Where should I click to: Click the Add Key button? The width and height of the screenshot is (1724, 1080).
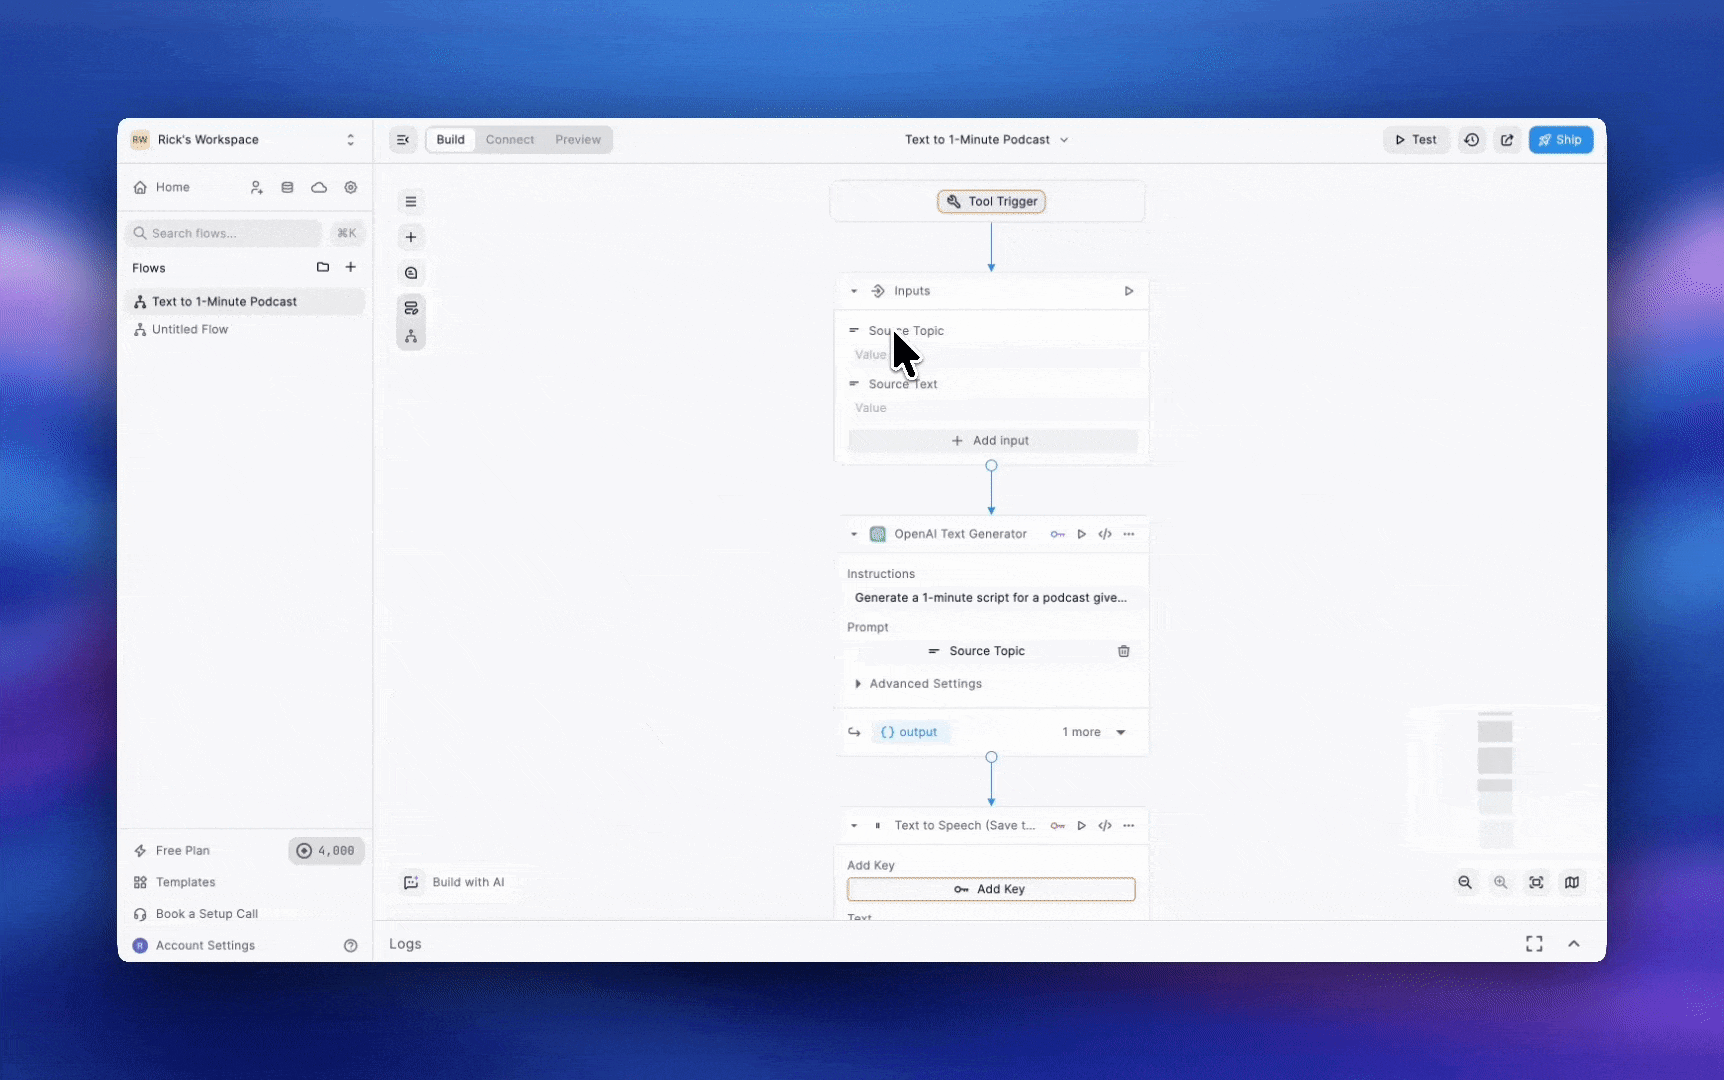[x=991, y=889]
